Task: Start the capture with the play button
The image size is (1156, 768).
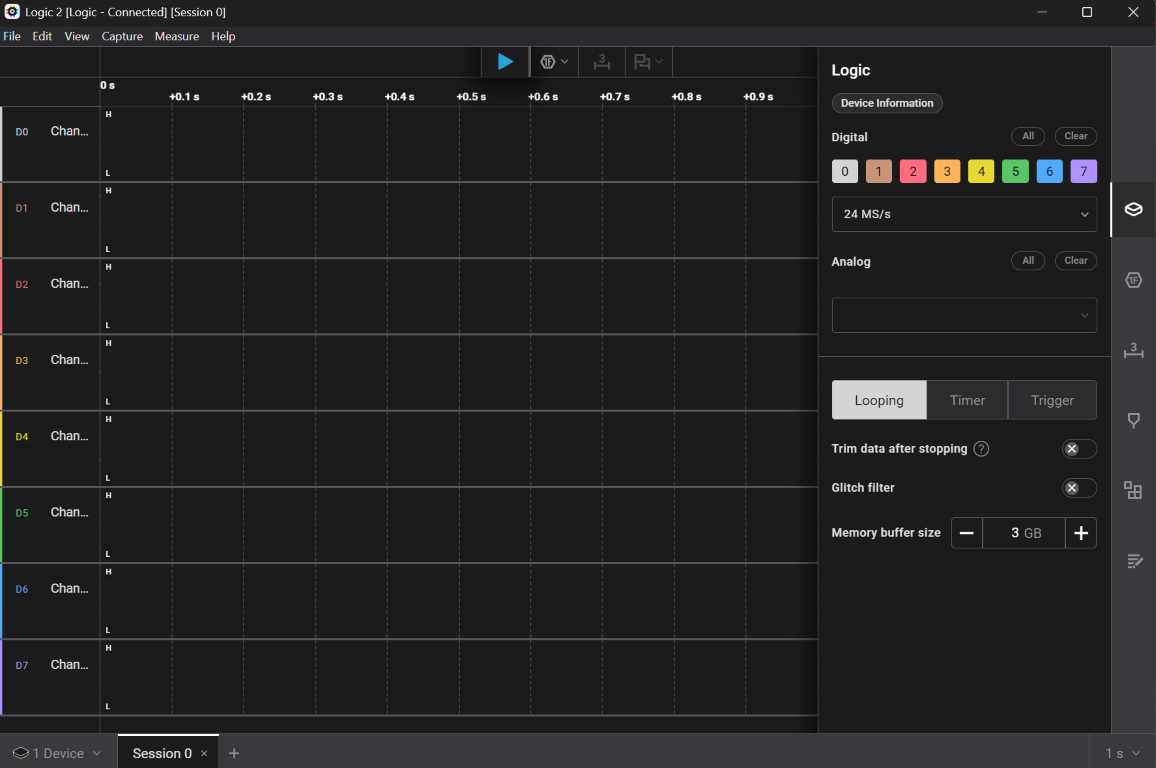Action: [505, 61]
